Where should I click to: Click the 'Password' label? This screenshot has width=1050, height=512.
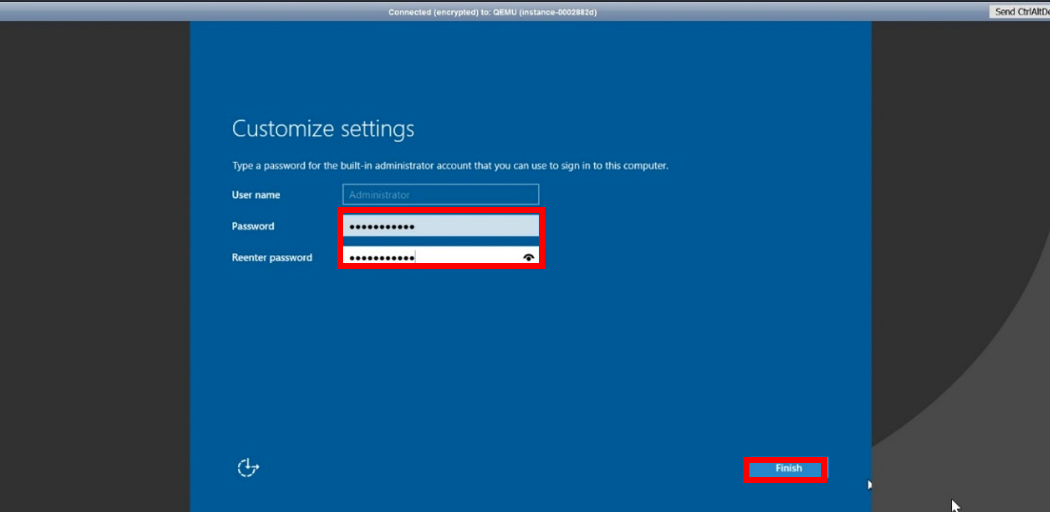pos(253,226)
